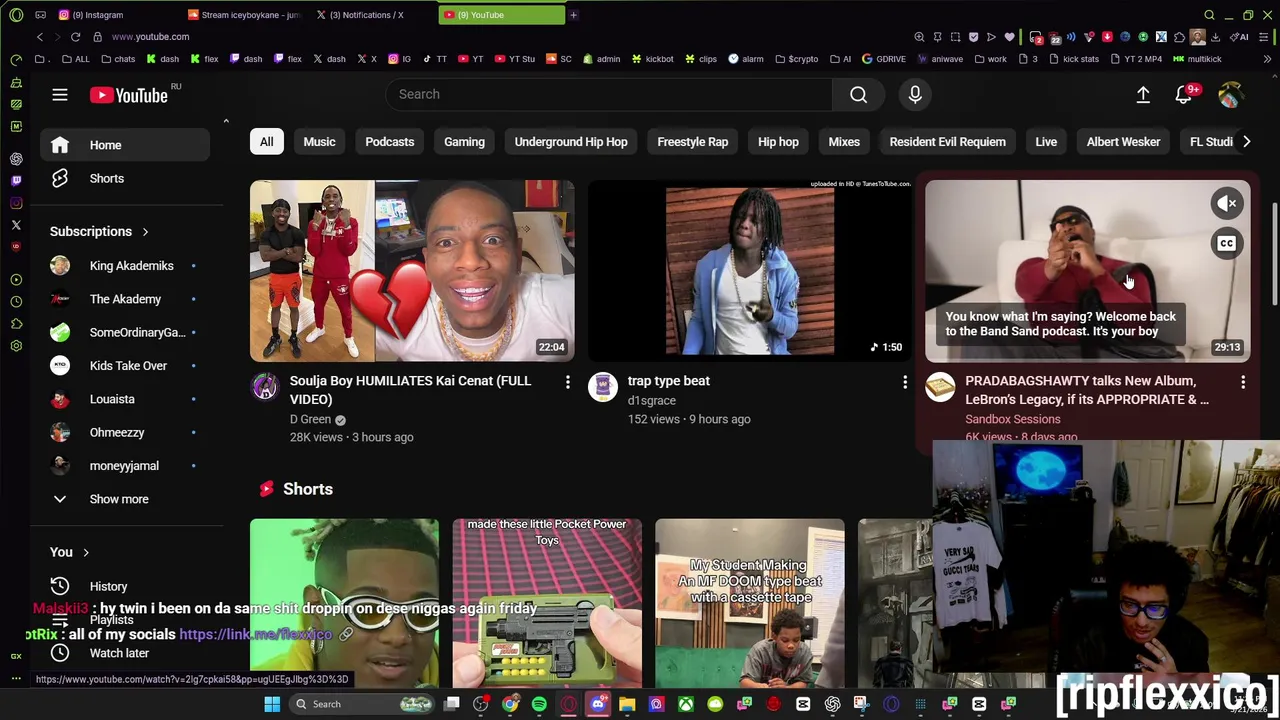The width and height of the screenshot is (1280, 720).
Task: Select the Live chip
Action: (x=1046, y=142)
